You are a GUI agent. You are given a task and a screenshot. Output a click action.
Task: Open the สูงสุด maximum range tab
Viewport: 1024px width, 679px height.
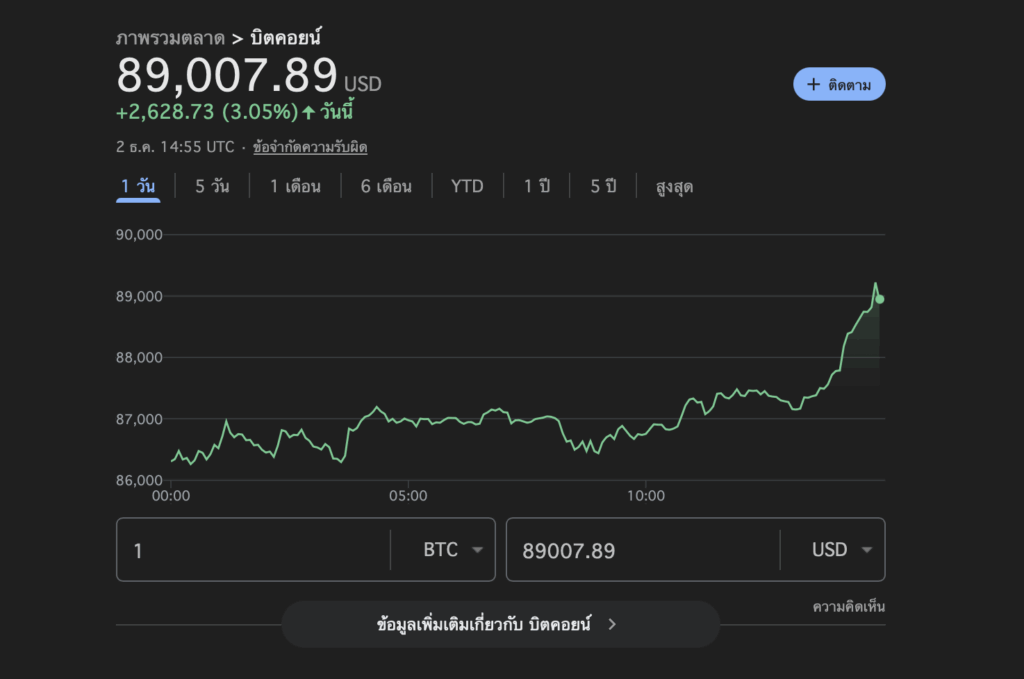(674, 187)
